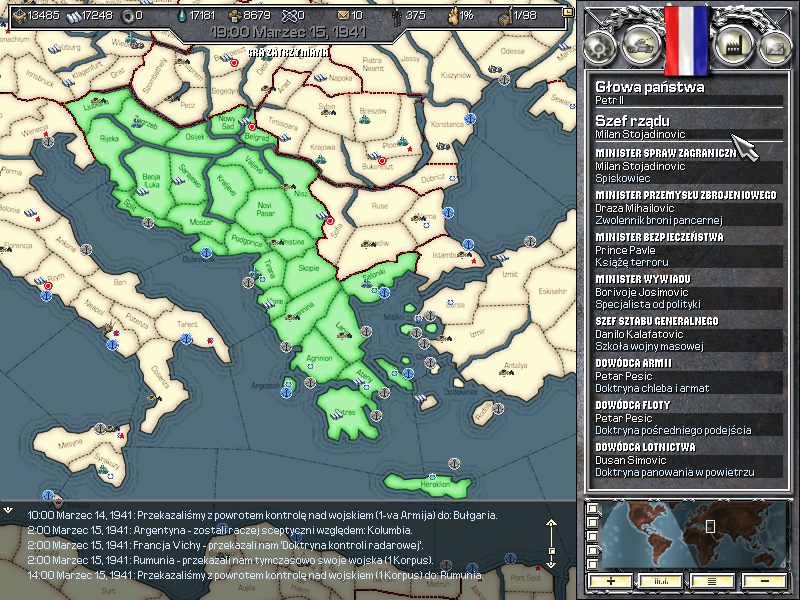Screen dimensions: 800x600
Task: Click the energy resource icon showing 13485
Action: pos(19,16)
